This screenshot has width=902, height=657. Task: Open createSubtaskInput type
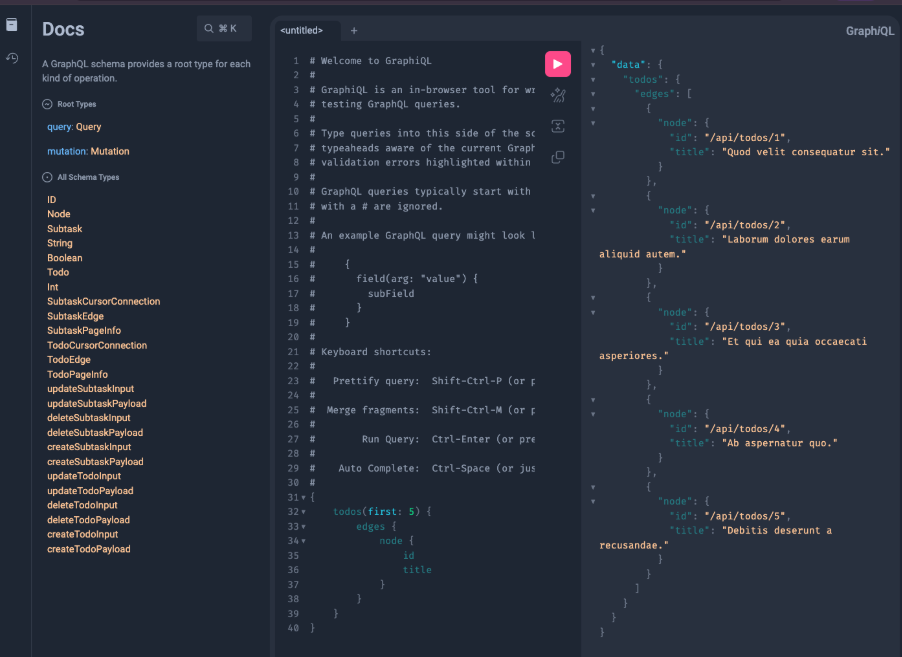89,447
